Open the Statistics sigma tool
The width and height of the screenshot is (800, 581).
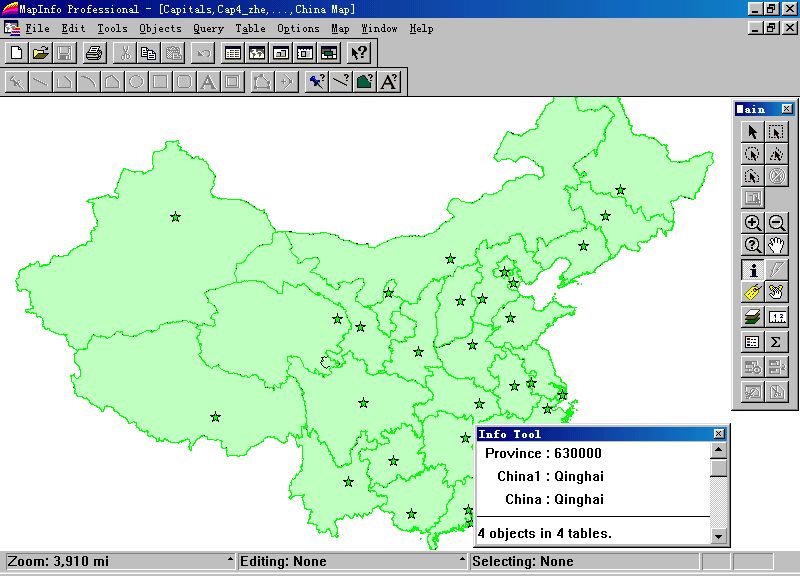tap(777, 342)
